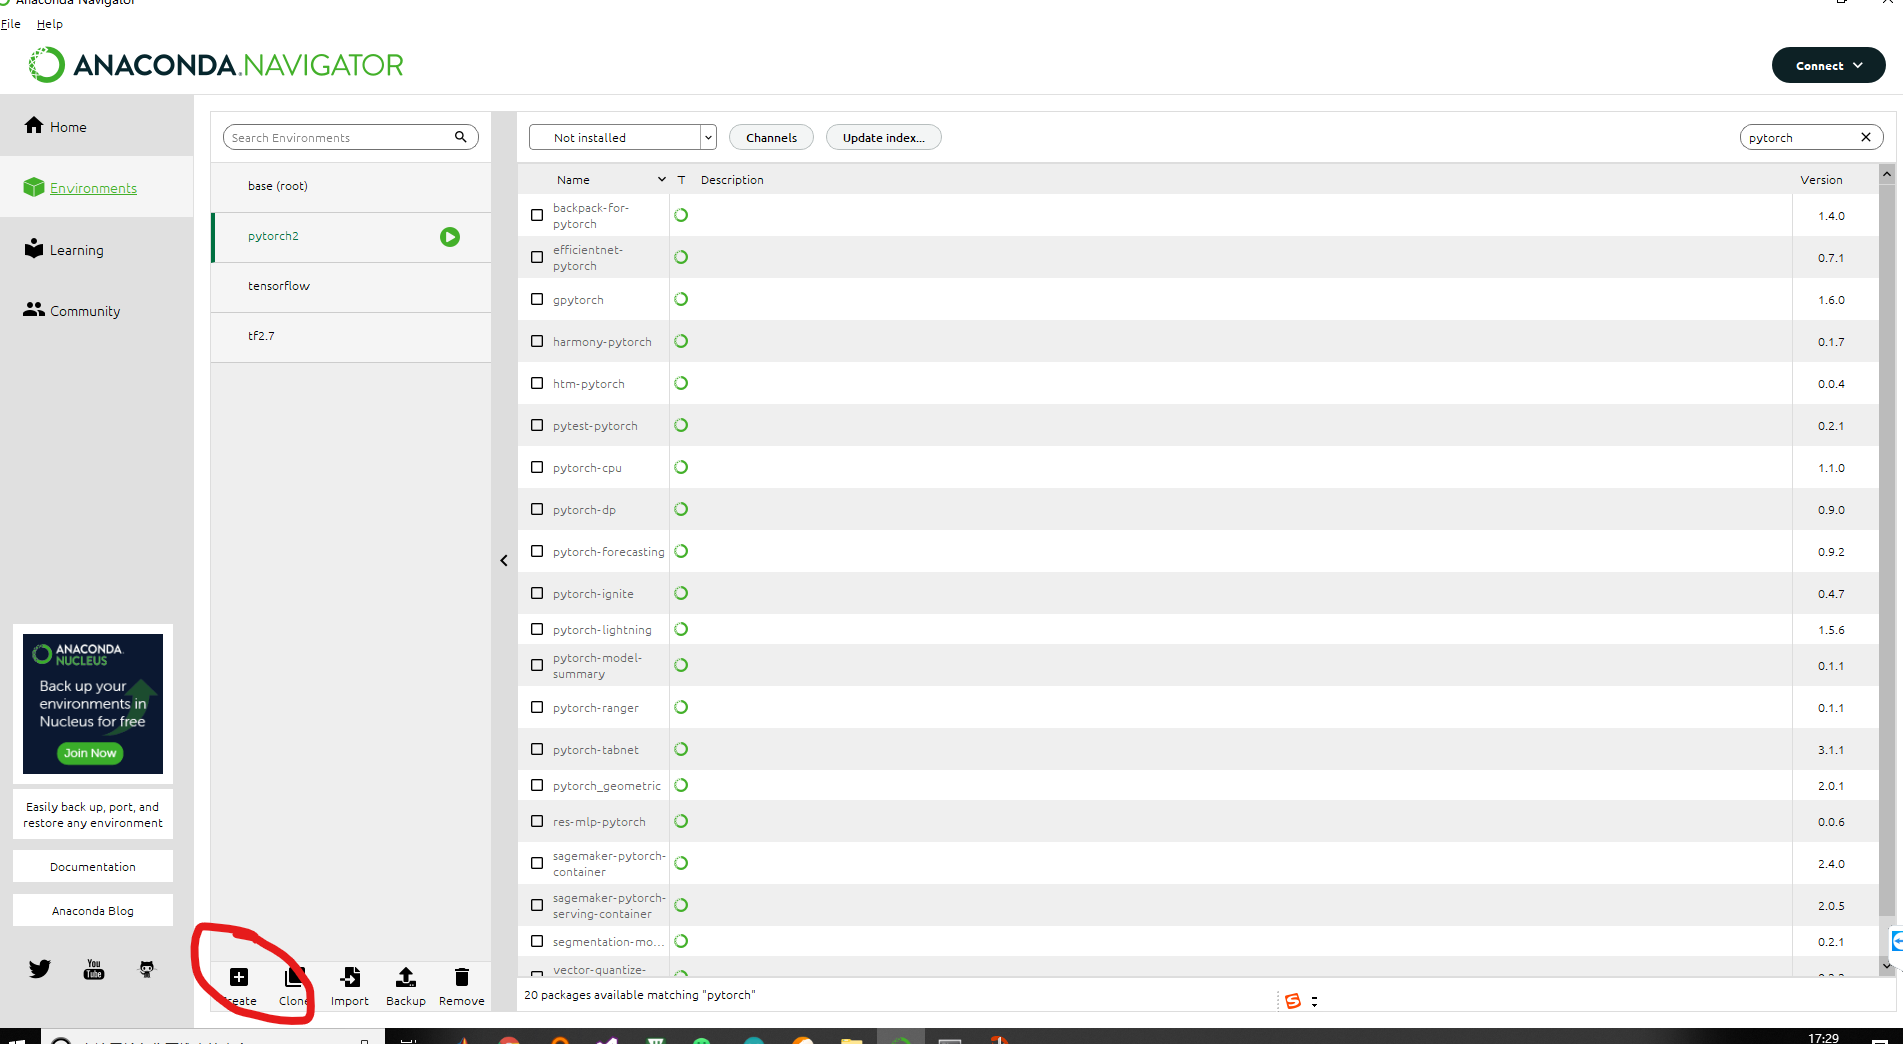Open the YouTube icon link
This screenshot has width=1903, height=1044.
(94, 969)
